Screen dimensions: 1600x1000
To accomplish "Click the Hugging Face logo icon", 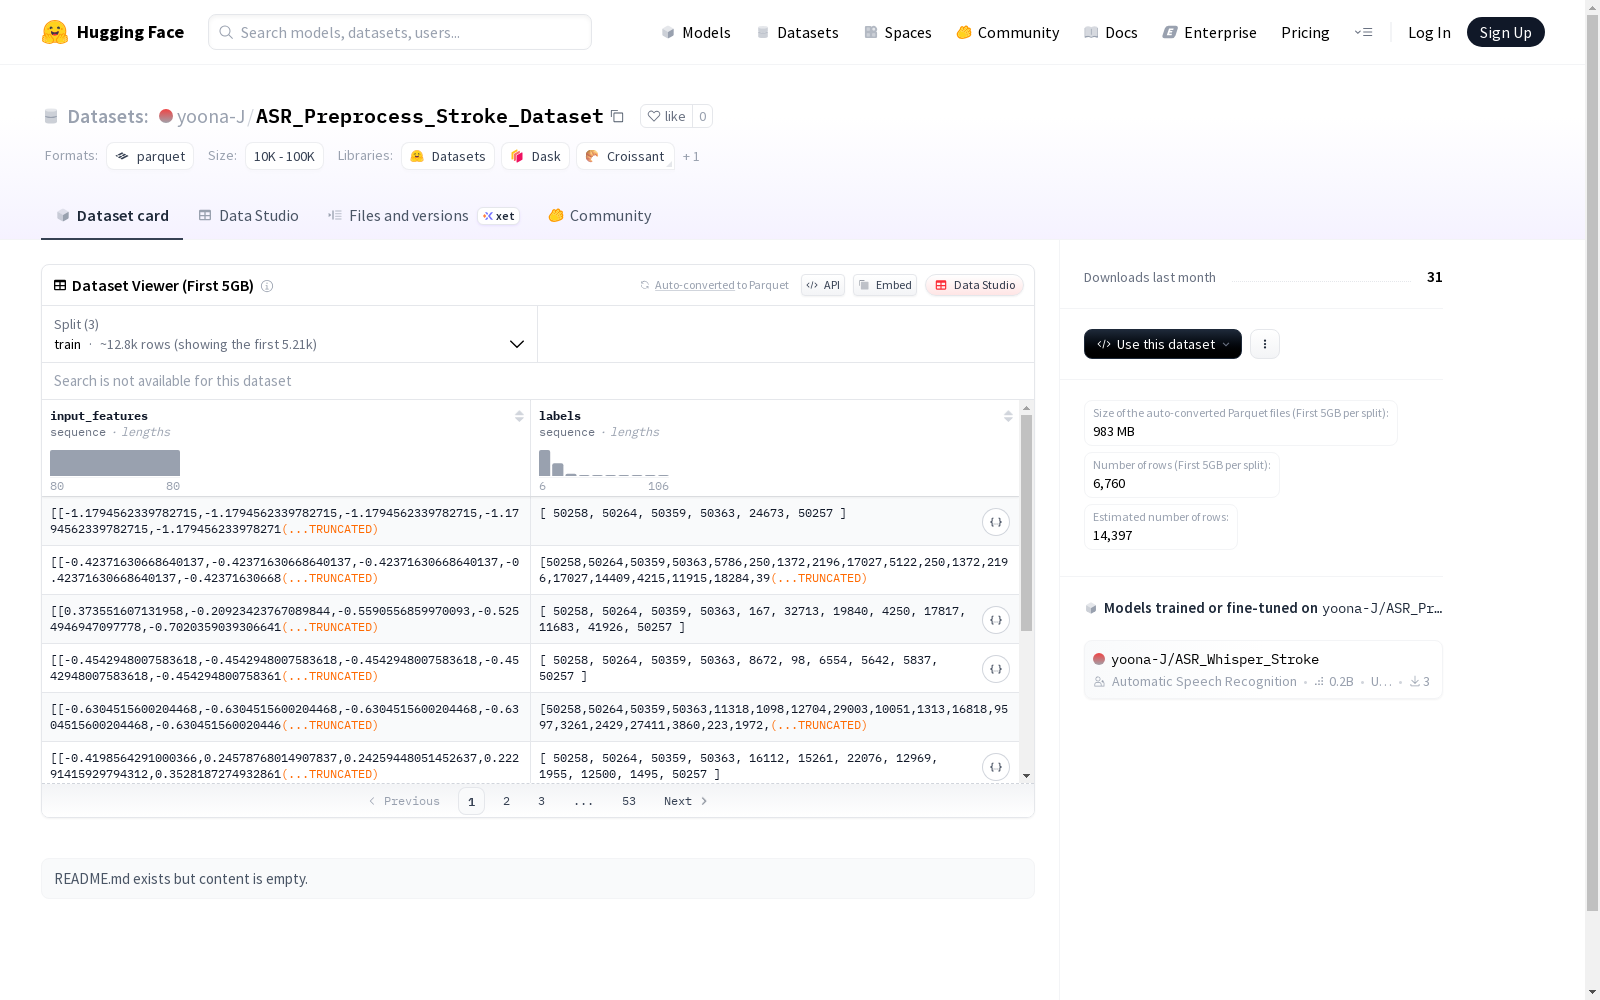I will [55, 32].
